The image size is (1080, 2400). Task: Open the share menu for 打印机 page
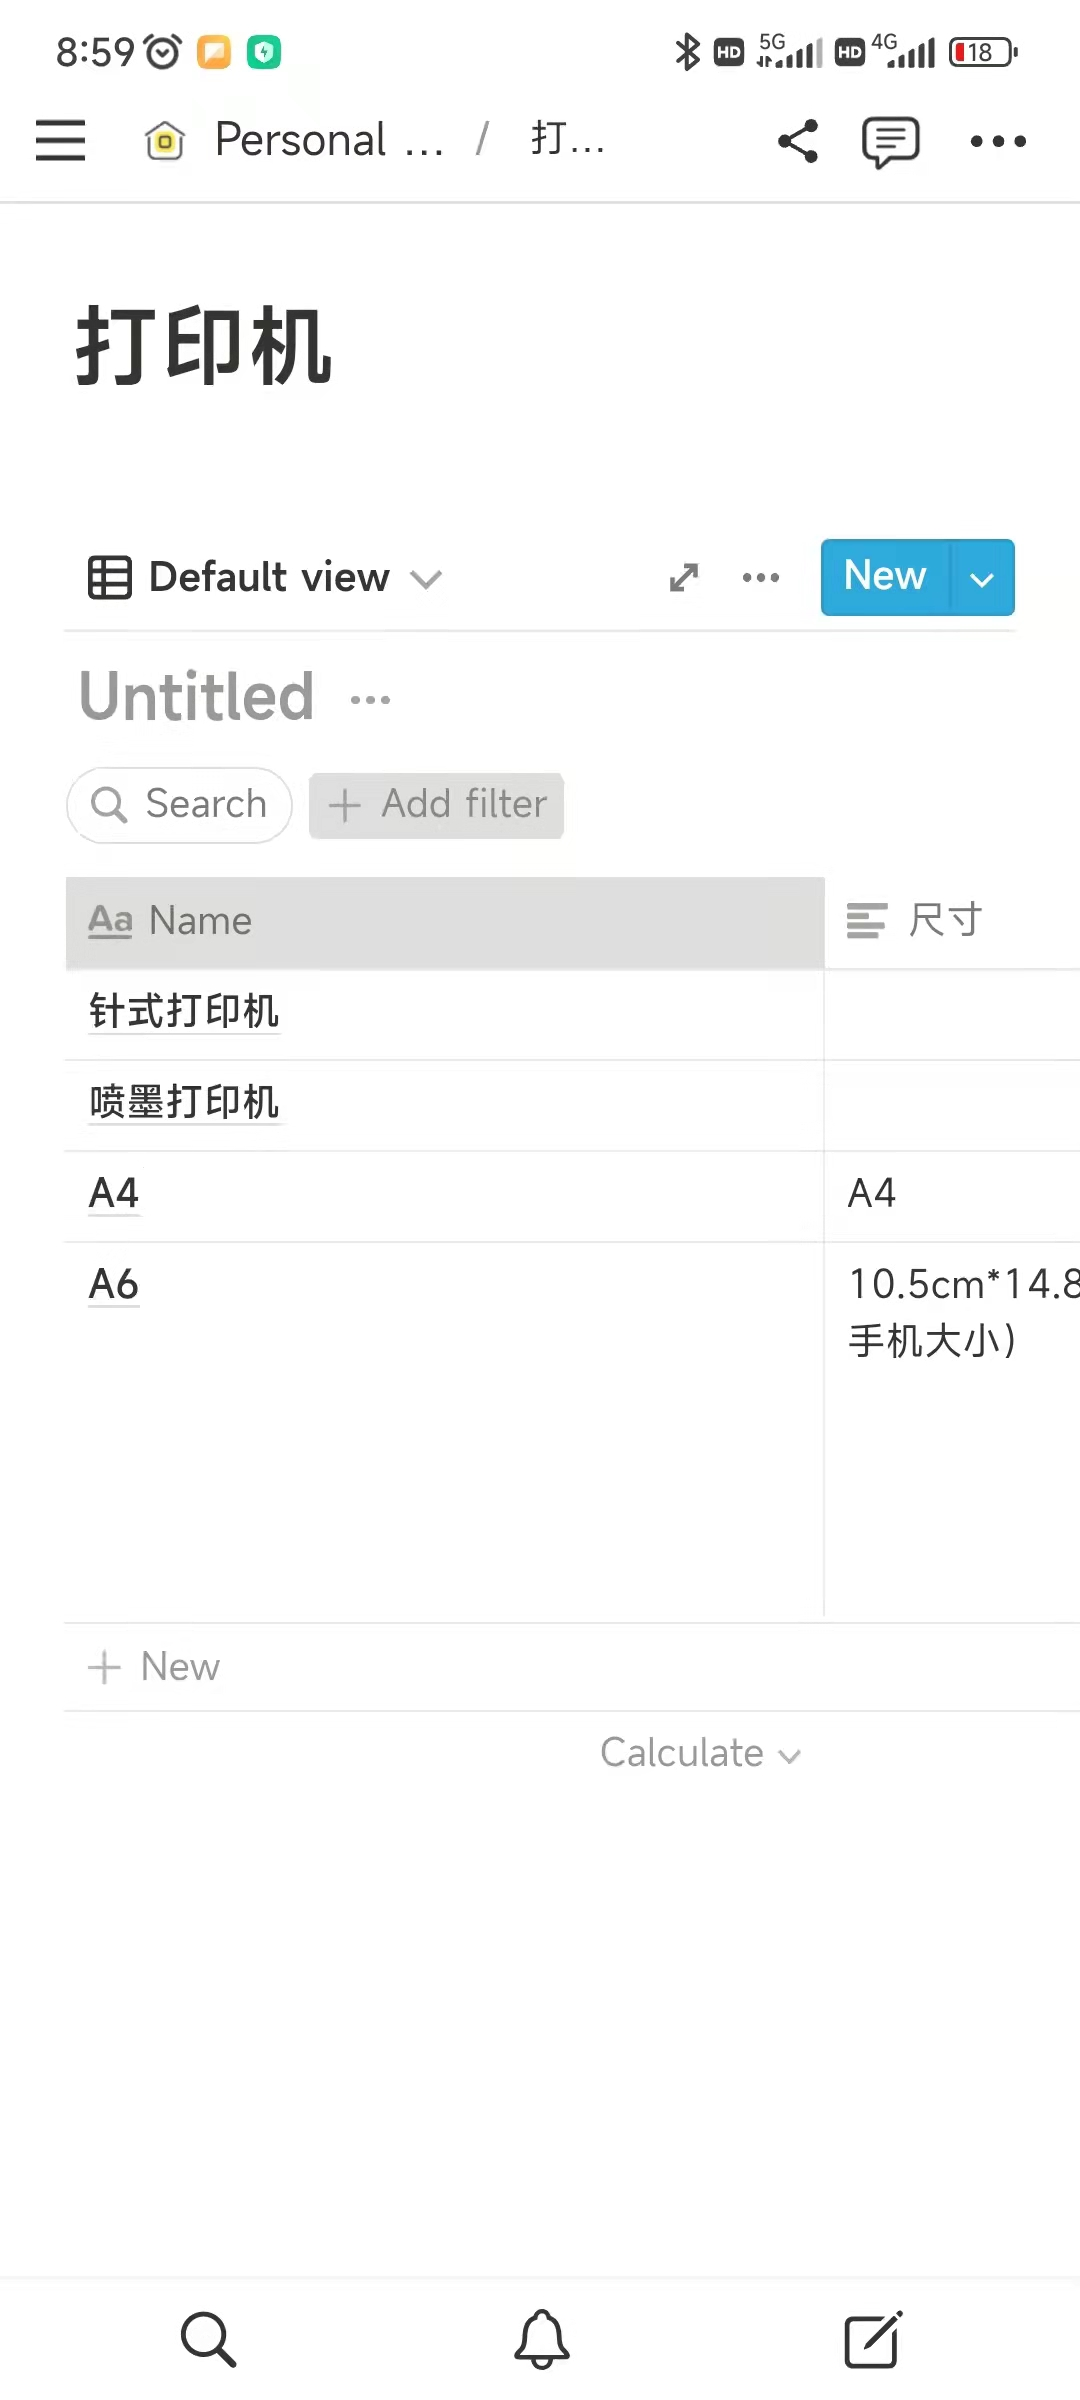[x=797, y=141]
